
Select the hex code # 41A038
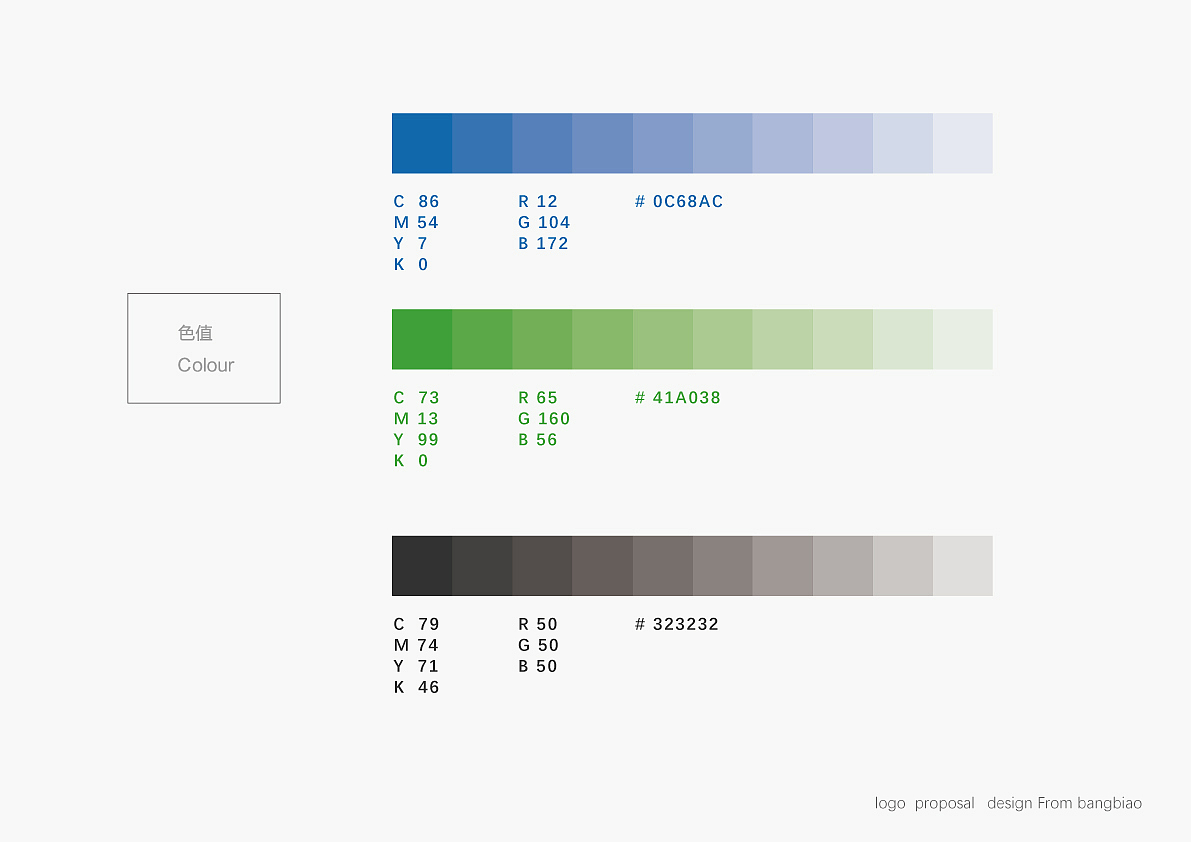tap(677, 398)
